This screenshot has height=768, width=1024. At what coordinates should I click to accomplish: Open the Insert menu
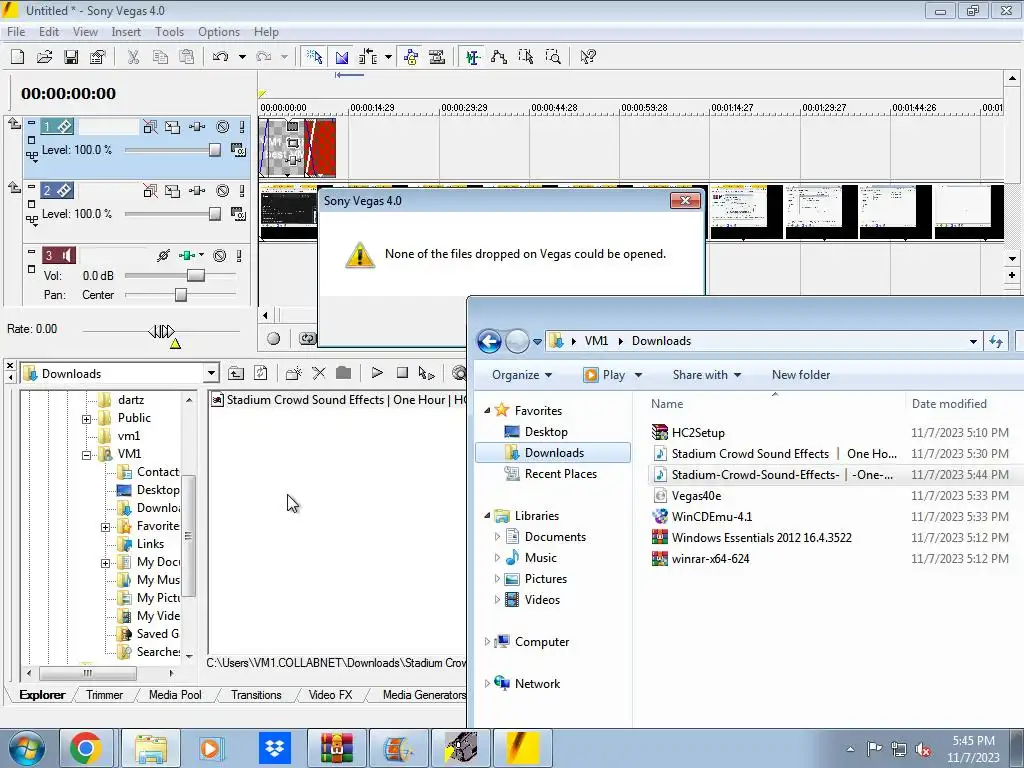[x=126, y=31]
